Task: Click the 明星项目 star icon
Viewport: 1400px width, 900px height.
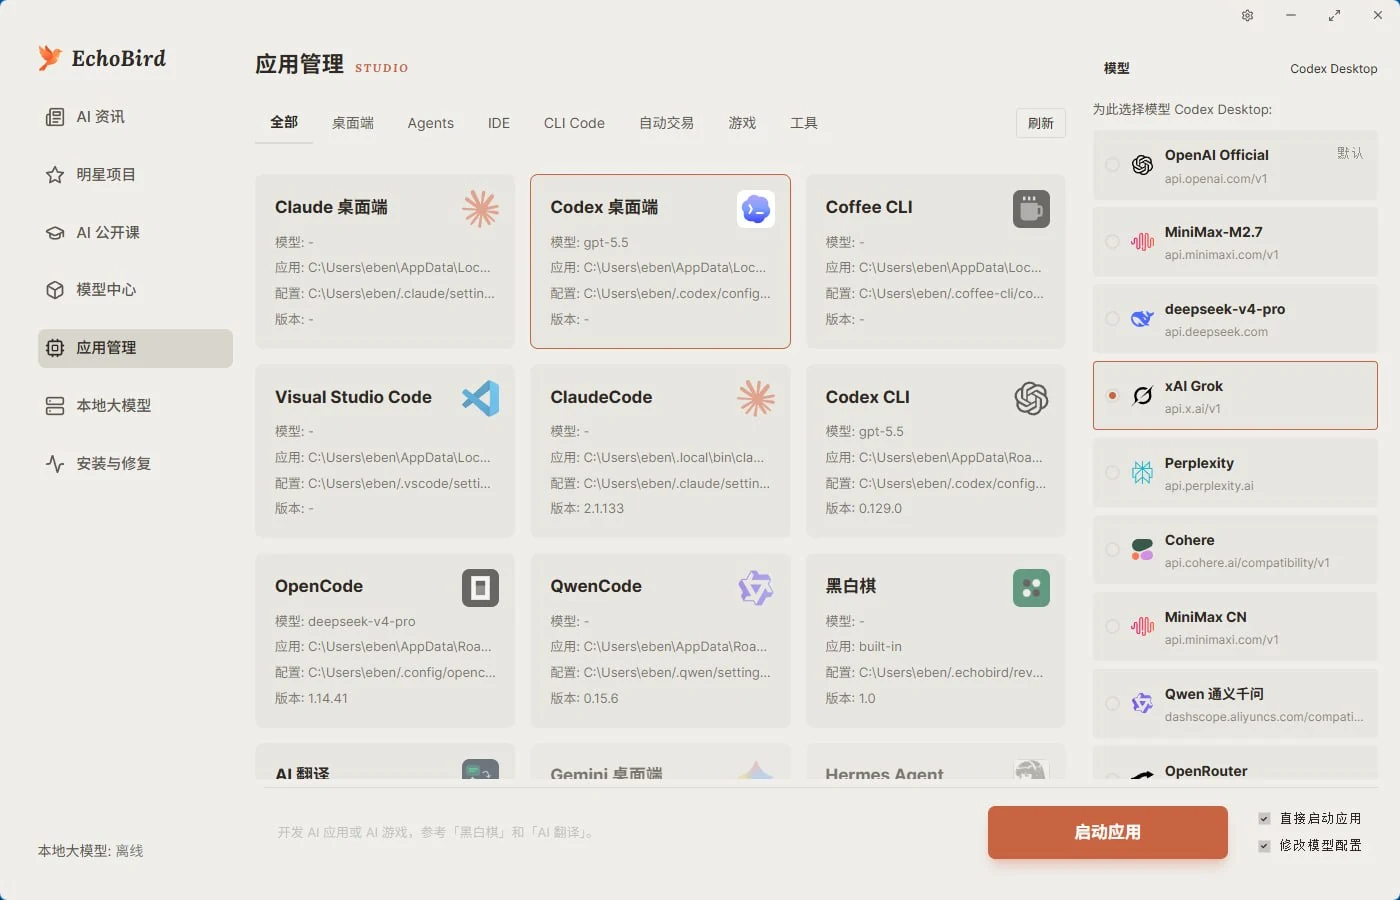Action: pos(55,175)
